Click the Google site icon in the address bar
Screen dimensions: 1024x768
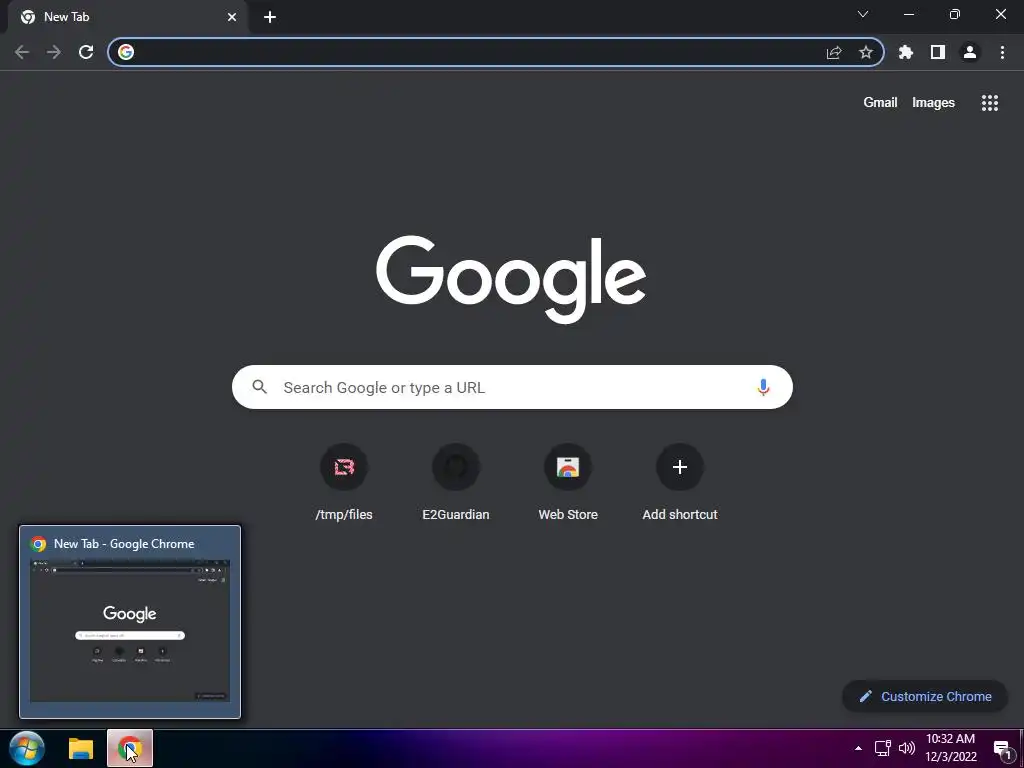tap(126, 52)
